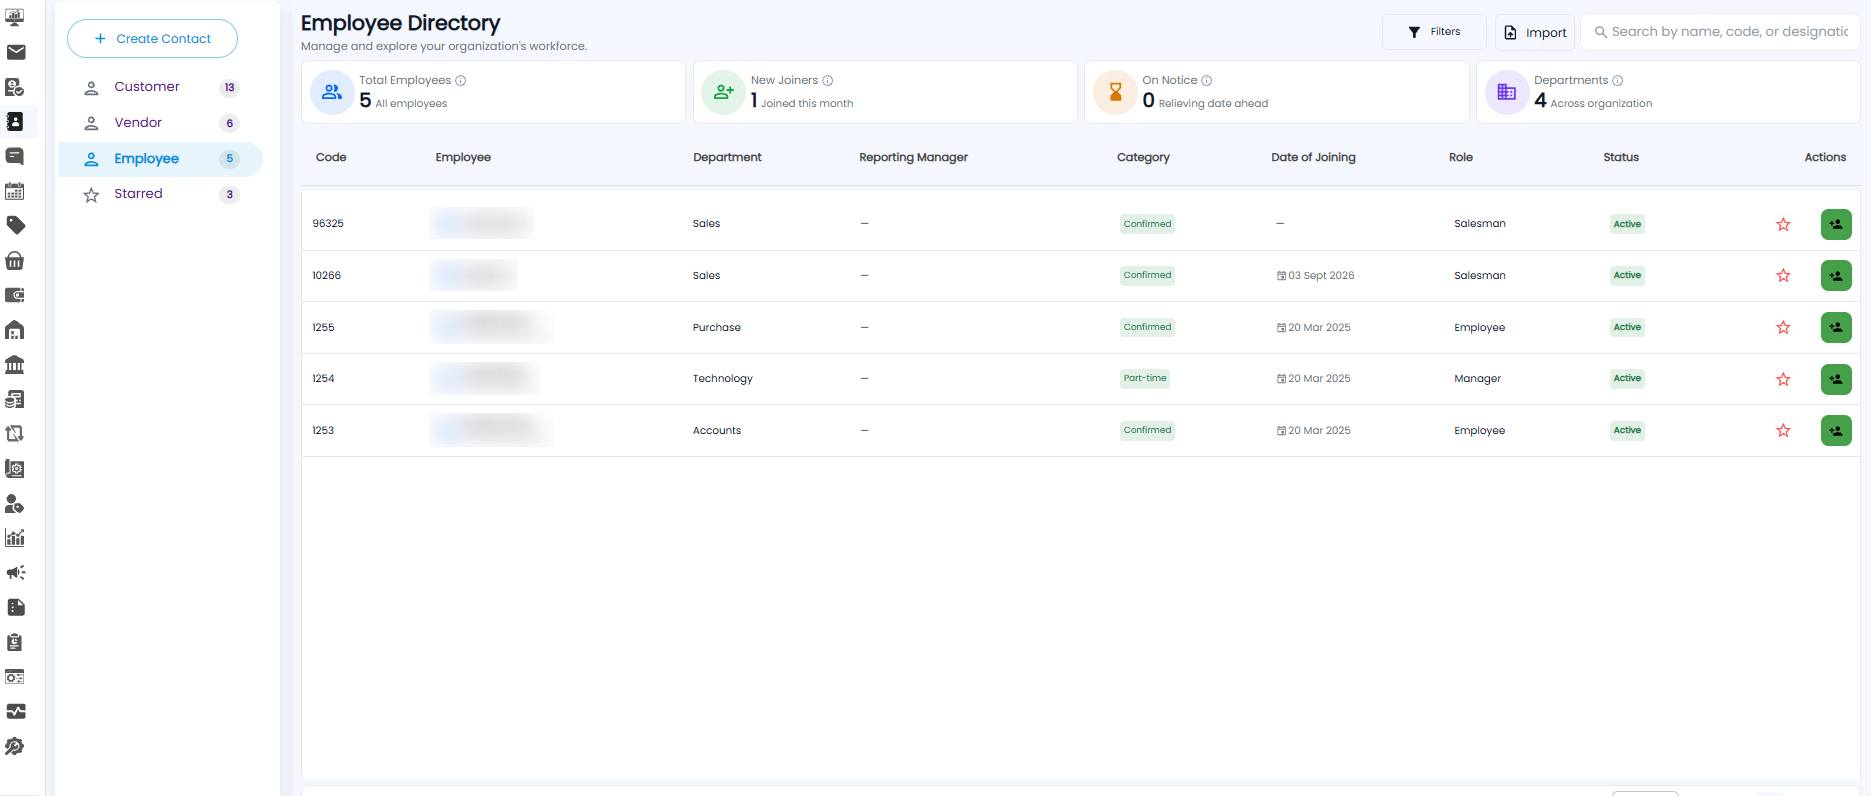Open the wallet icon in sidebar
This screenshot has width=1872, height=796.
click(15, 295)
